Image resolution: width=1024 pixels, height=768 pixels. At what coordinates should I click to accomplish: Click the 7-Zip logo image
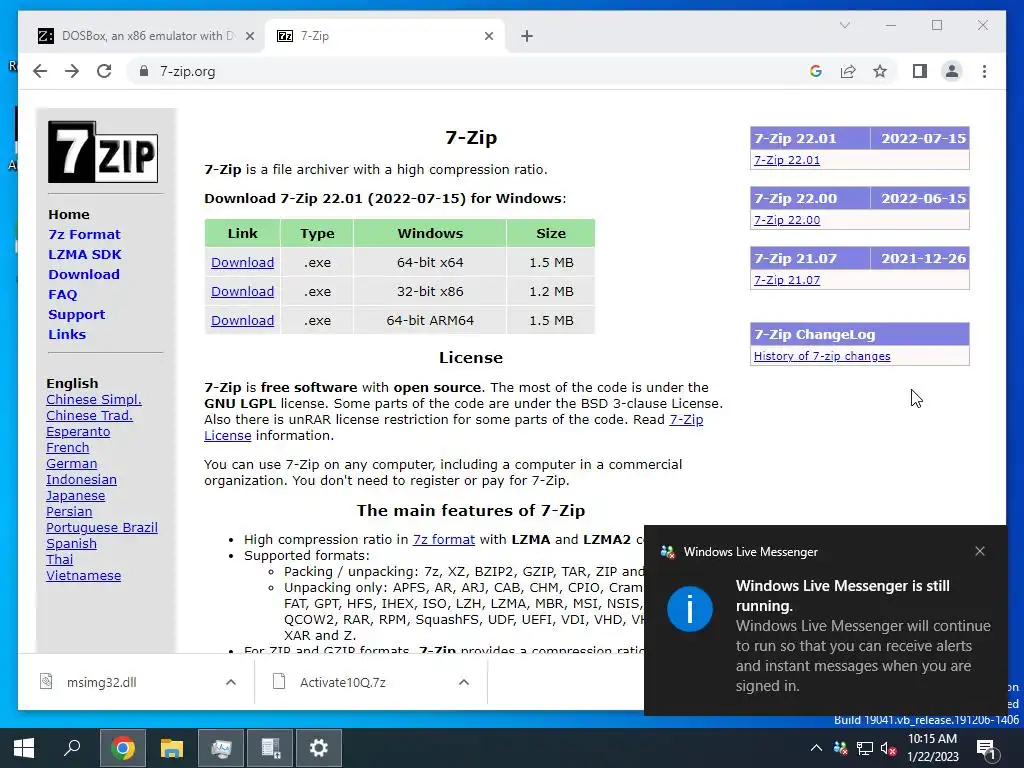click(103, 152)
